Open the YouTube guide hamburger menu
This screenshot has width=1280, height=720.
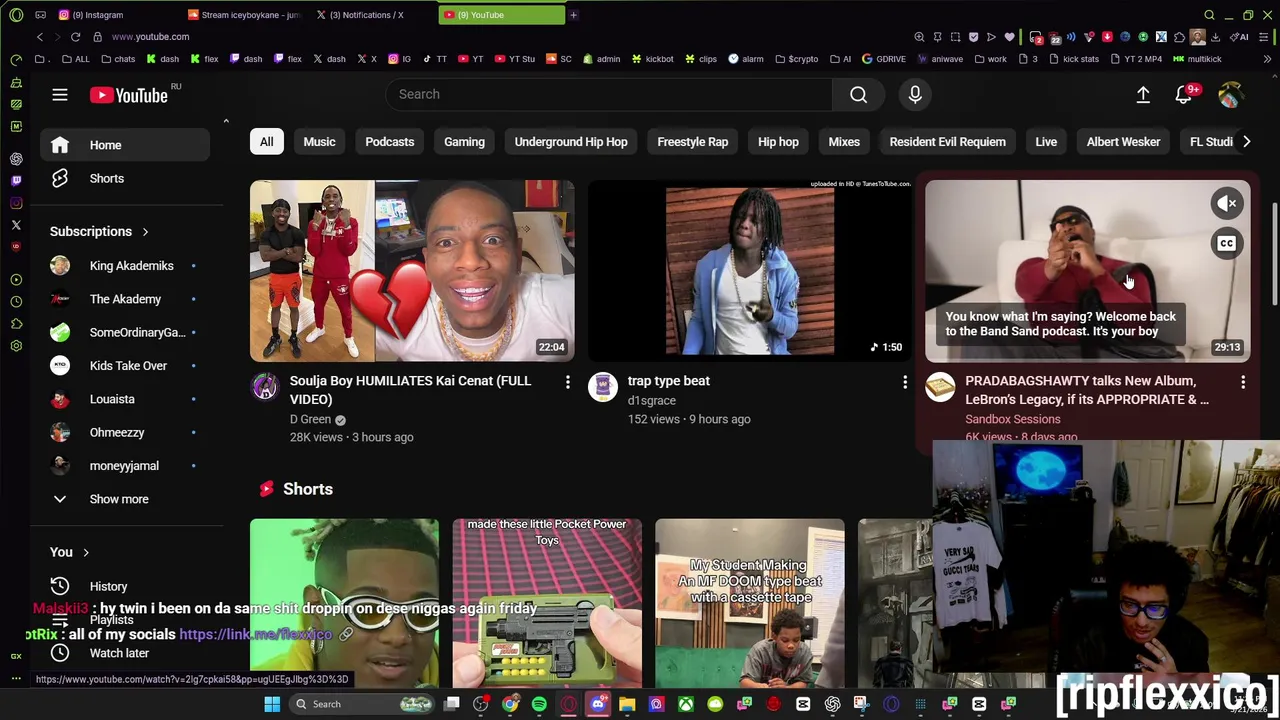pyautogui.click(x=60, y=95)
